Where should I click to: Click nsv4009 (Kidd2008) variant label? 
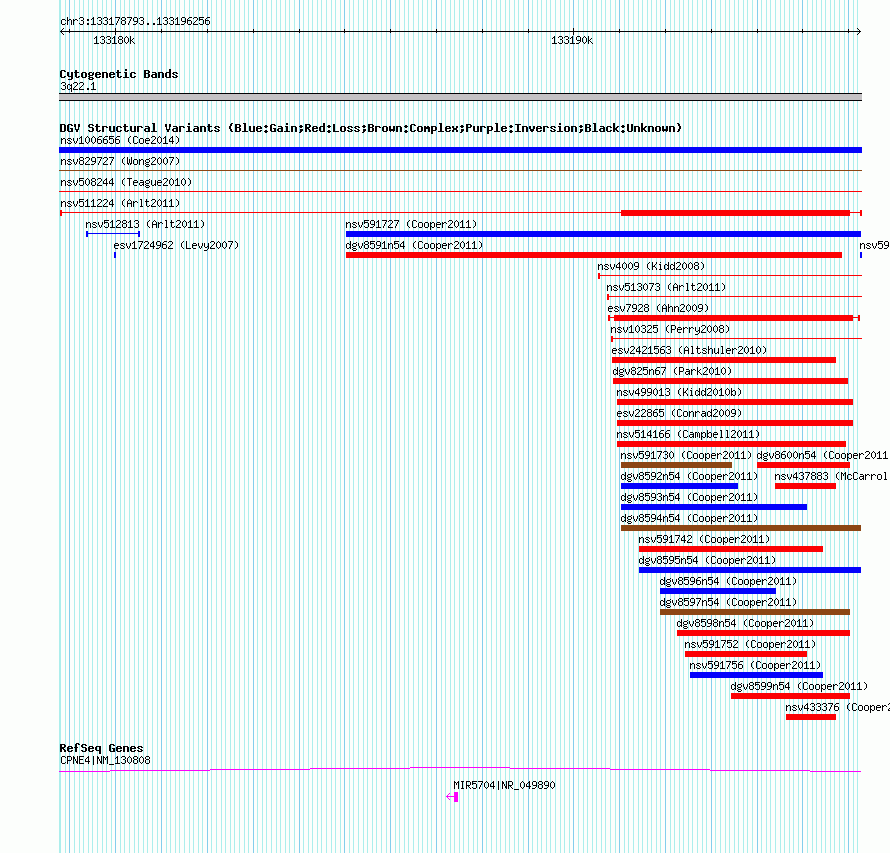[x=651, y=266]
